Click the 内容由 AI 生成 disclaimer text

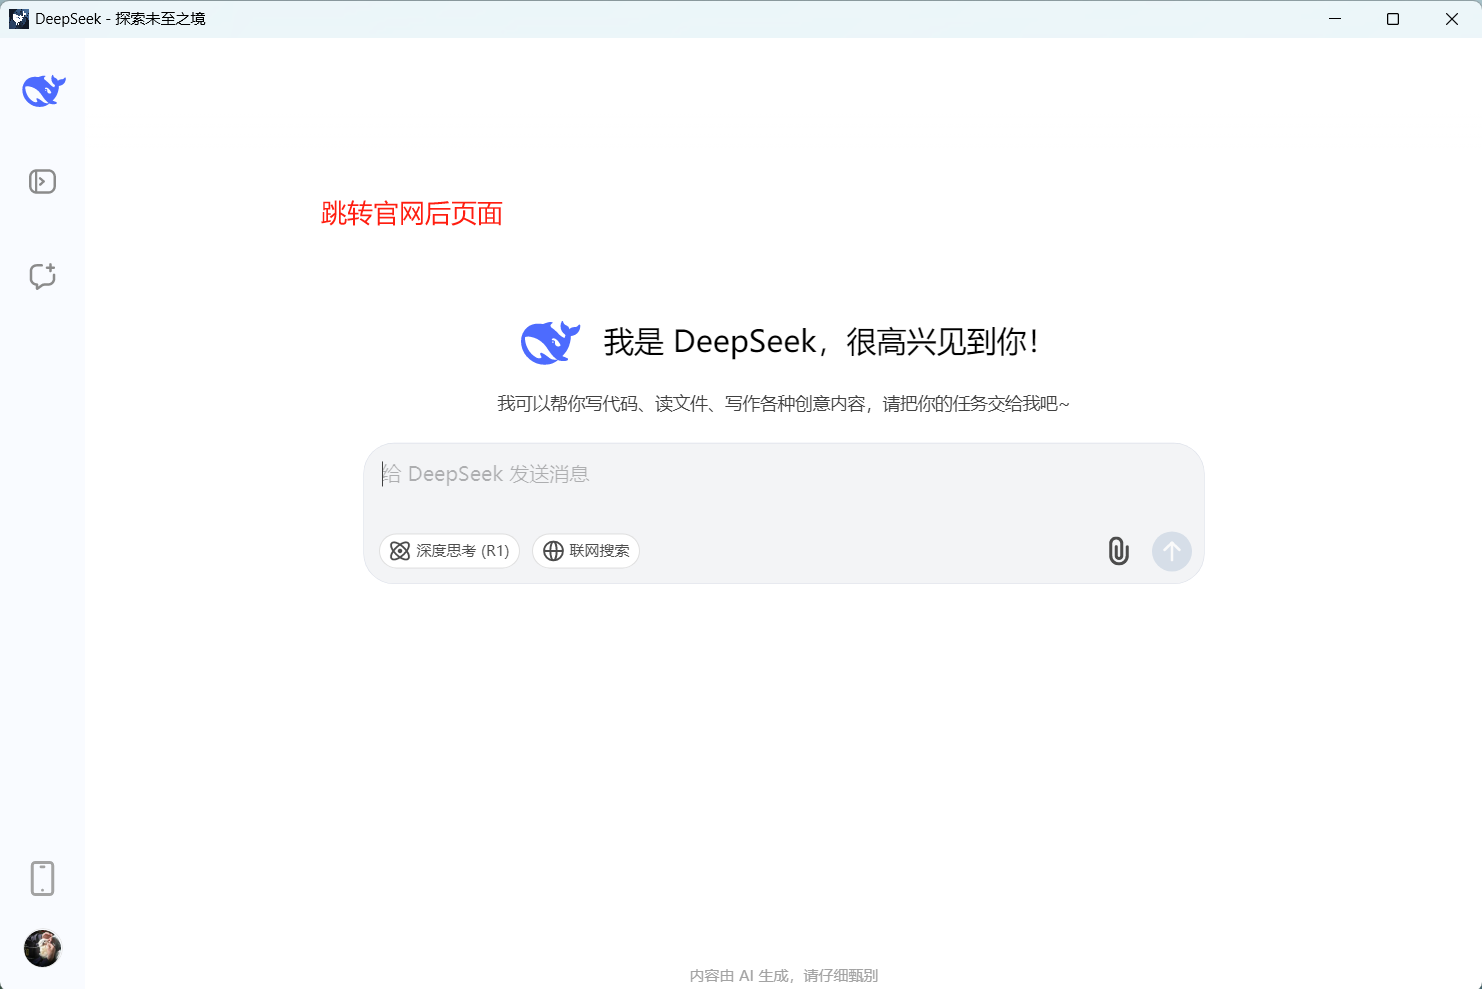click(783, 975)
